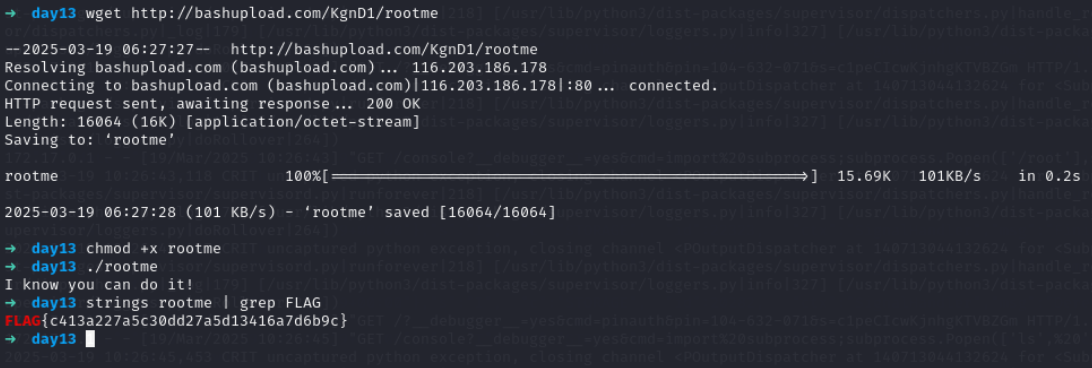Image resolution: width=1092 pixels, height=368 pixels.
Task: Click the 'I know you can do it!' output
Action: point(99,285)
